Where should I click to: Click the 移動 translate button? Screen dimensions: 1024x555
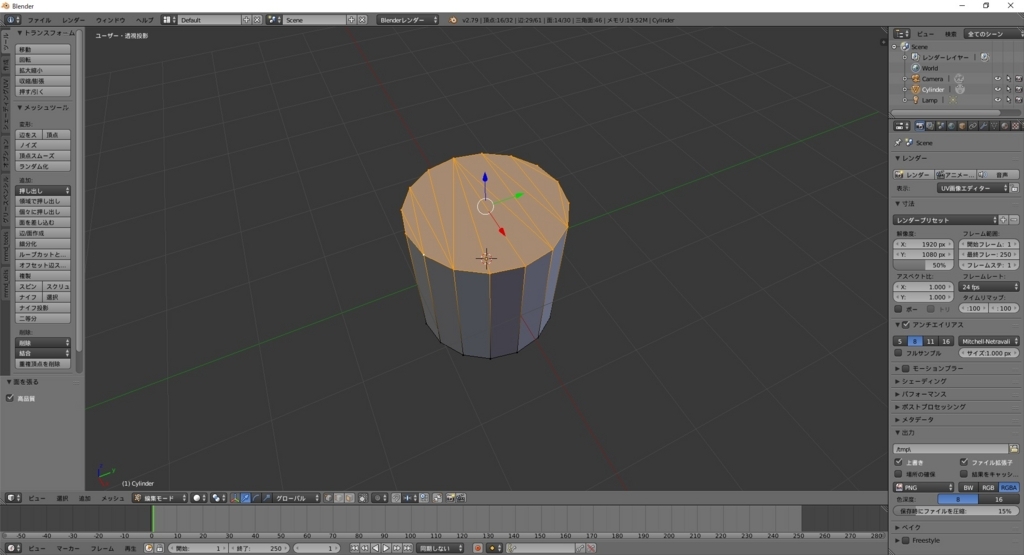click(43, 50)
